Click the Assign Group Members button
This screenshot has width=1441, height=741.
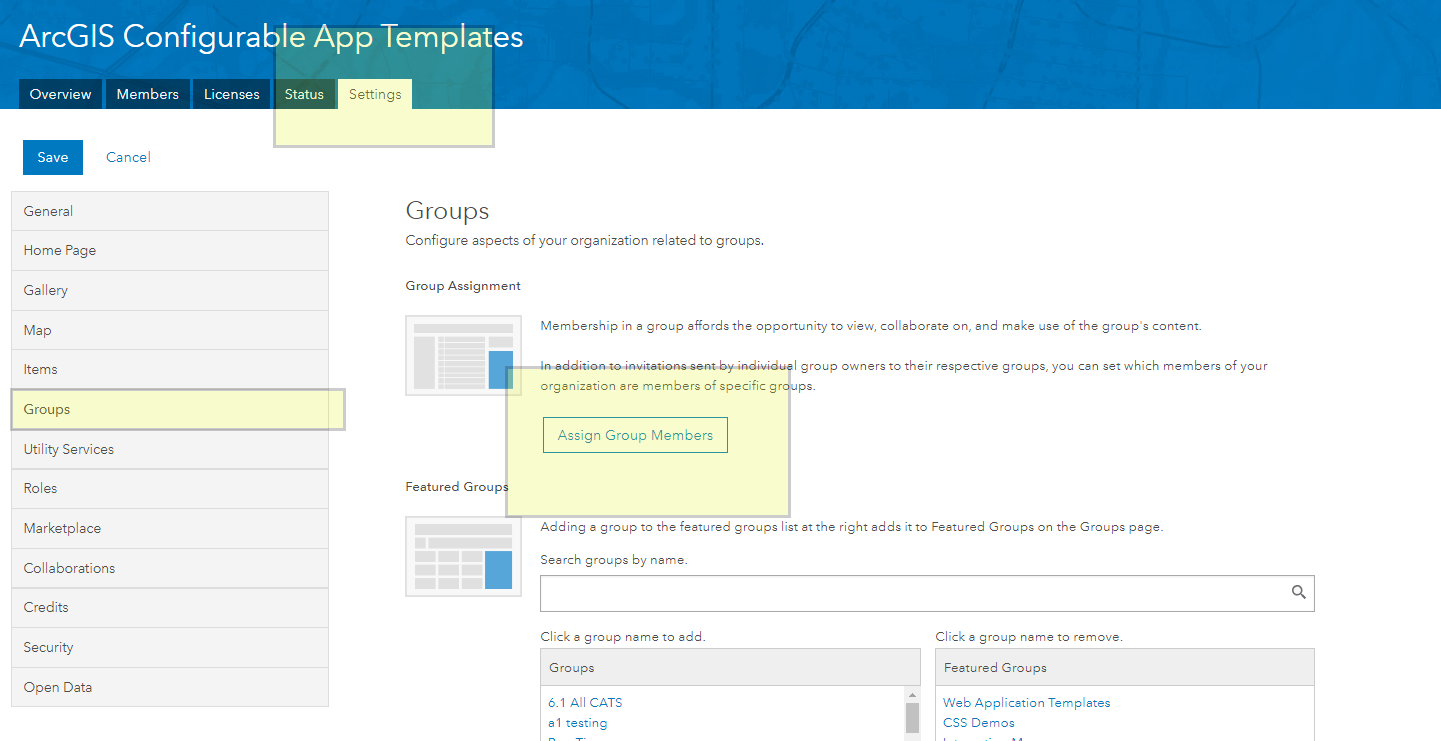(x=635, y=435)
